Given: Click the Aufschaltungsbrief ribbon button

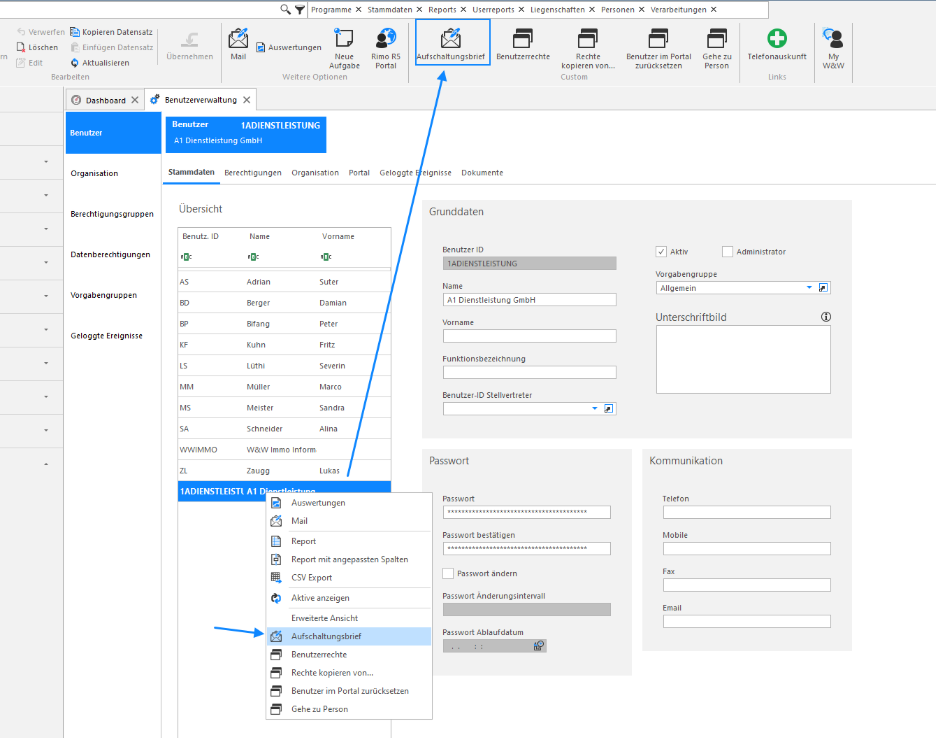Looking at the screenshot, I should pos(452,42).
